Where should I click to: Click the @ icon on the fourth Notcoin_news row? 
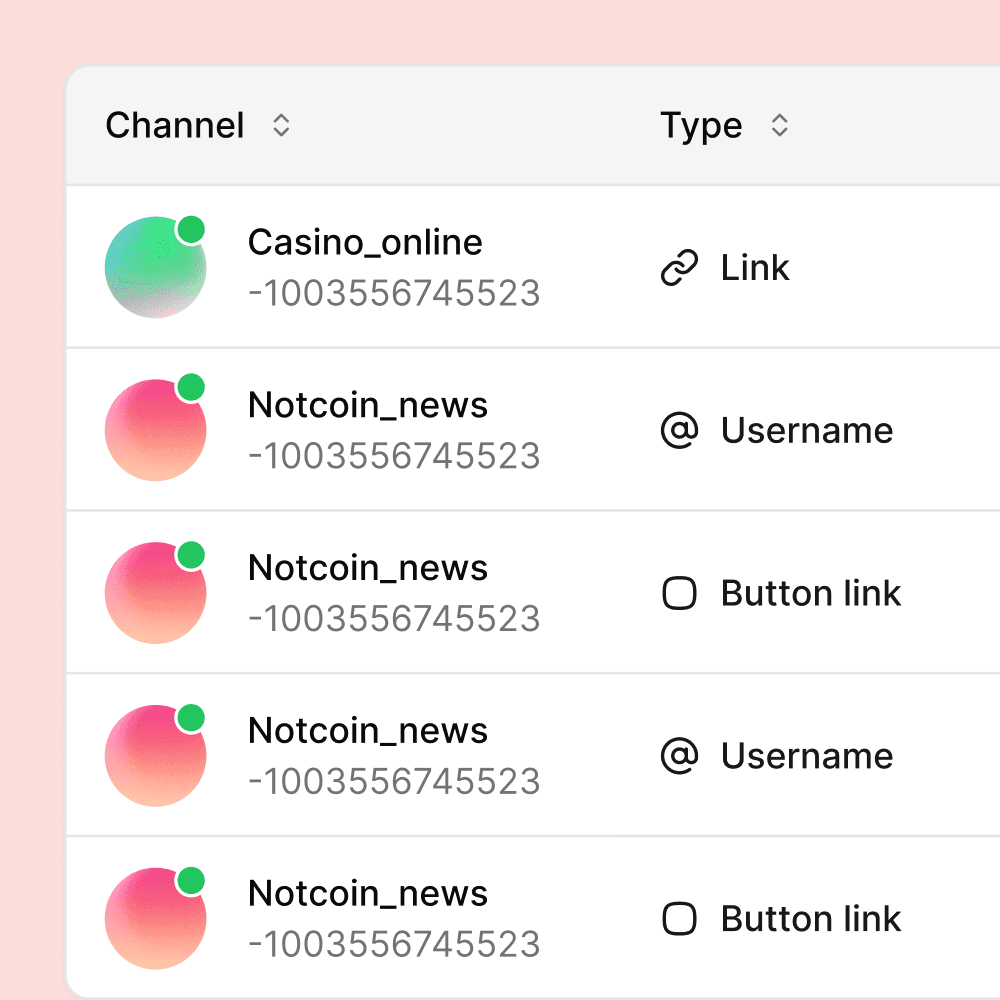[680, 756]
